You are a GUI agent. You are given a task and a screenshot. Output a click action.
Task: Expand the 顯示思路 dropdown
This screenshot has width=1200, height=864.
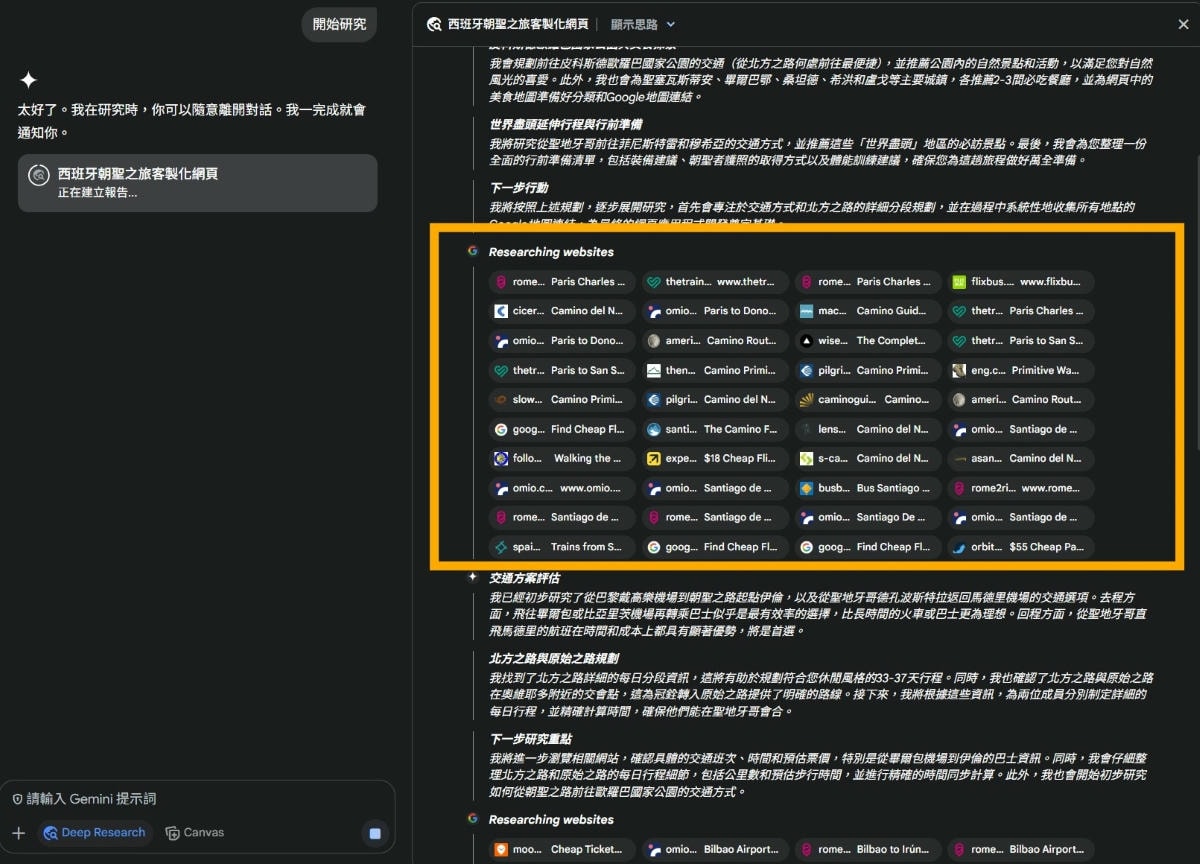pos(643,24)
